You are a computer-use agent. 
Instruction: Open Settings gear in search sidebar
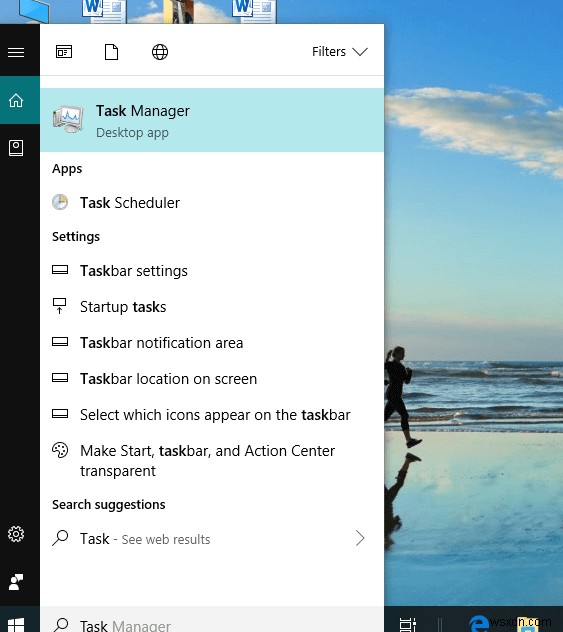pyautogui.click(x=16, y=534)
